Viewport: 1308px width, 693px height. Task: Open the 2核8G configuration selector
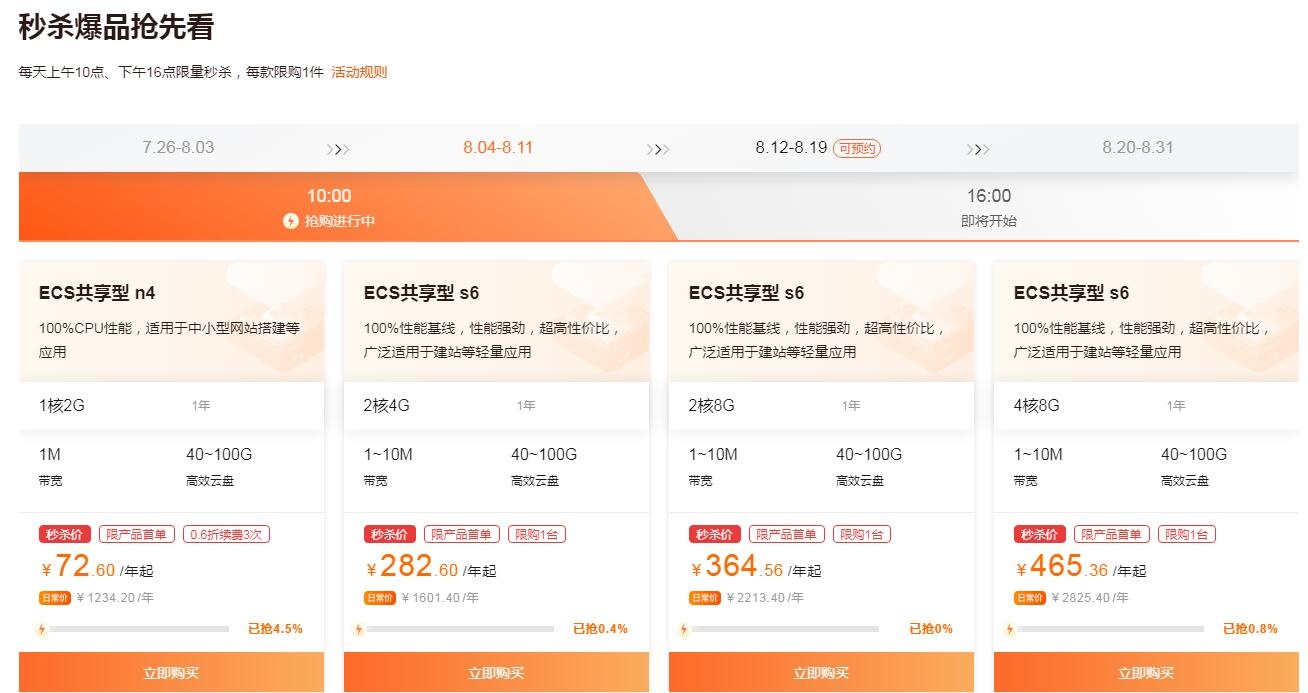tap(821, 405)
